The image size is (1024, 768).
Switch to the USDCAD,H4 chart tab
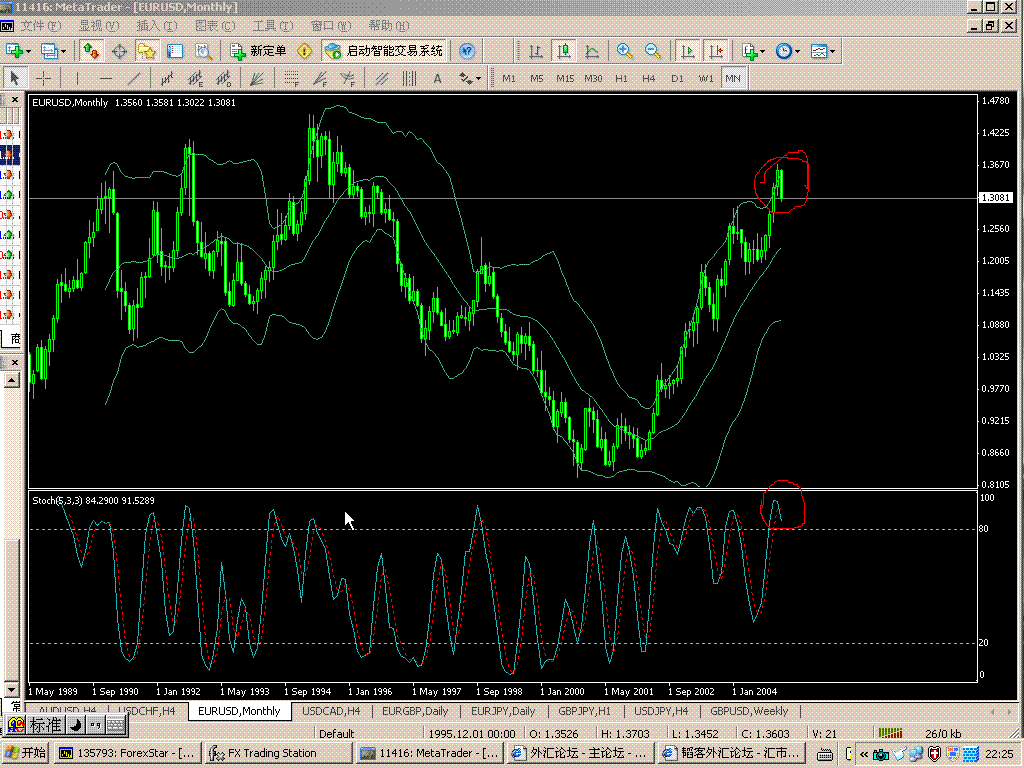[331, 711]
